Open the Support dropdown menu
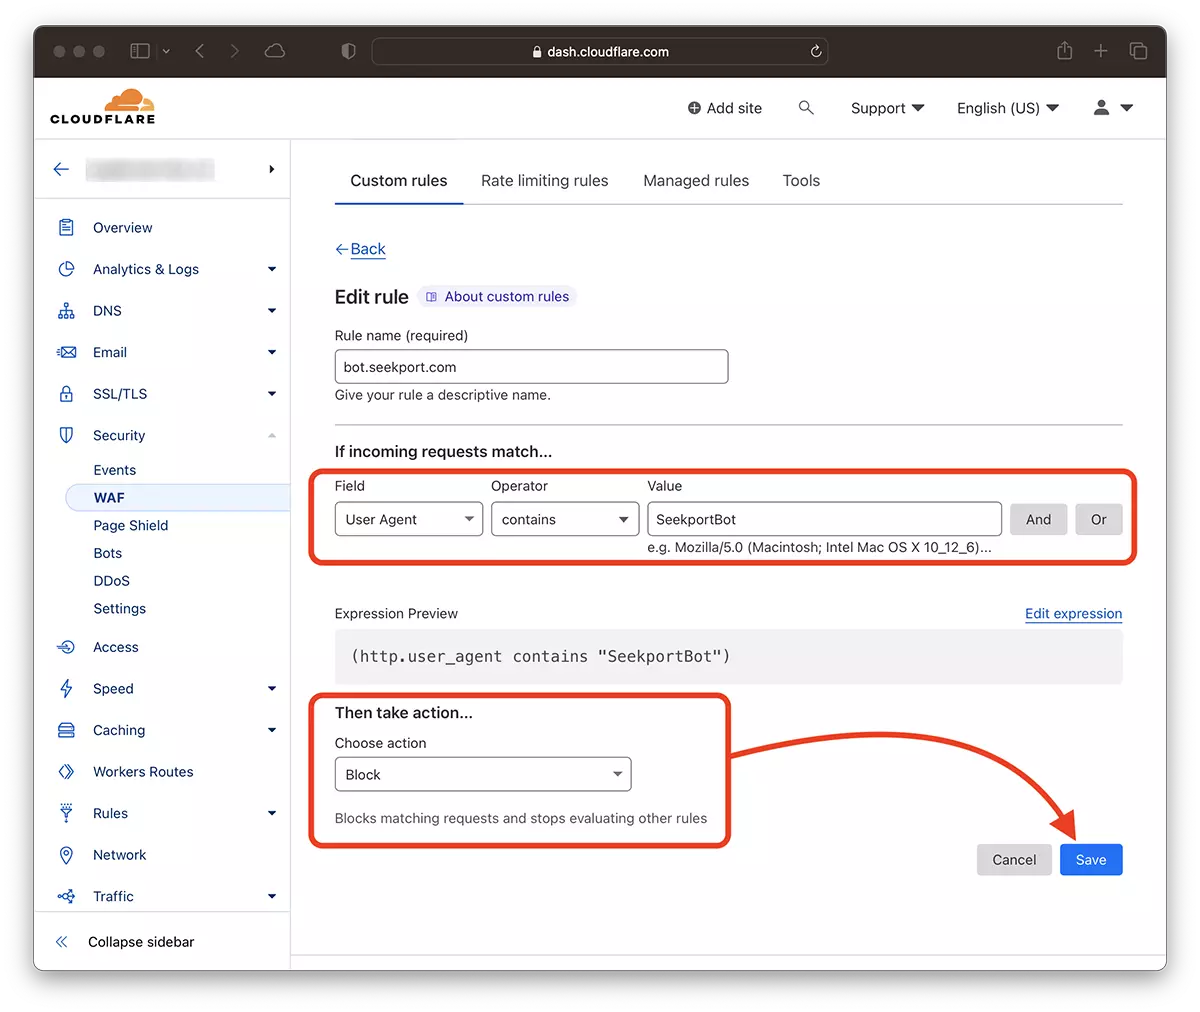This screenshot has width=1200, height=1012. [x=887, y=108]
